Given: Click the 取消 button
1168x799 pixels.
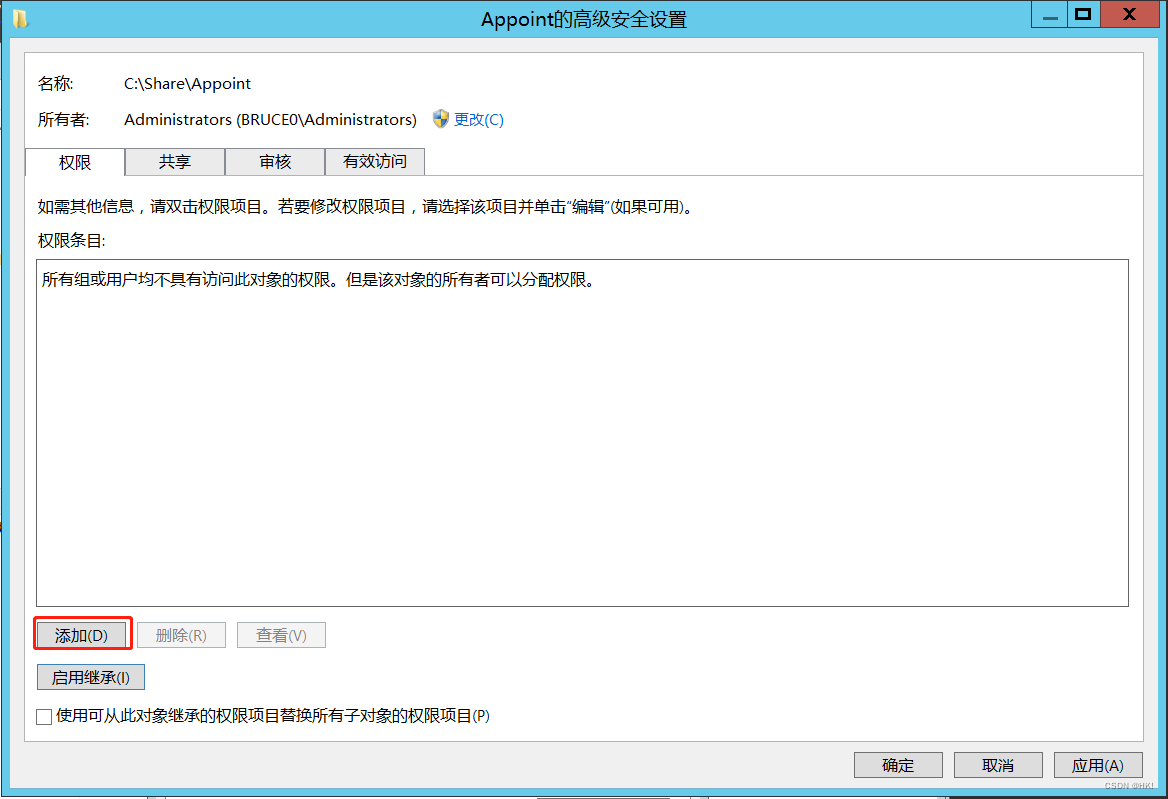Looking at the screenshot, I should pos(997,765).
